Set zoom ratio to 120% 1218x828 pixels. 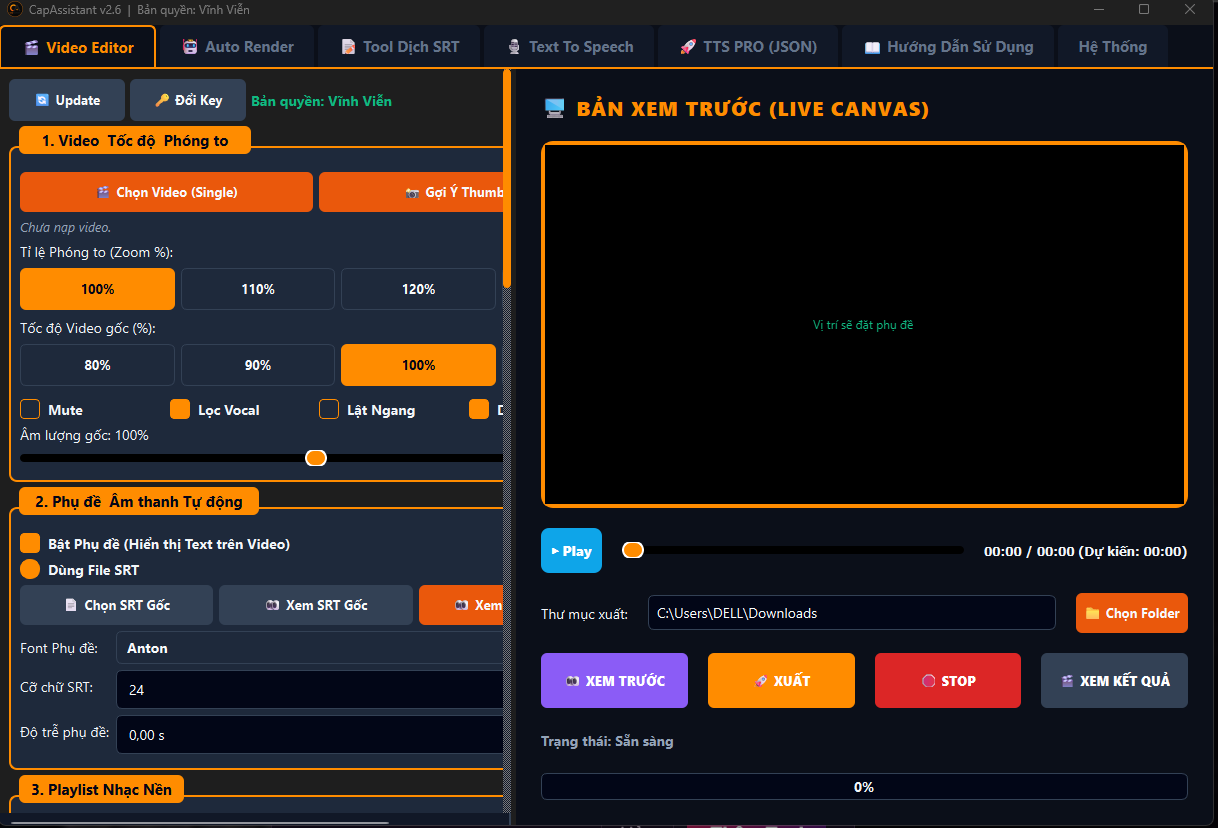tap(418, 289)
